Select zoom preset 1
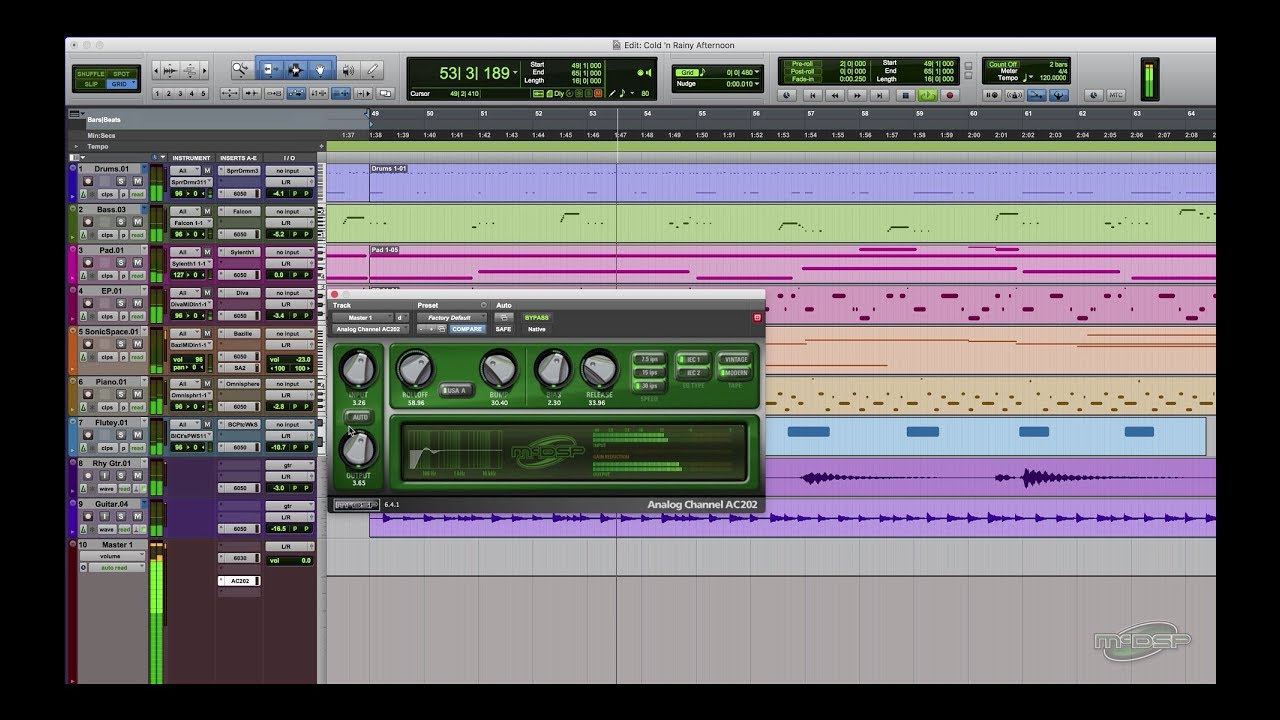The height and width of the screenshot is (720, 1280). tap(157, 93)
